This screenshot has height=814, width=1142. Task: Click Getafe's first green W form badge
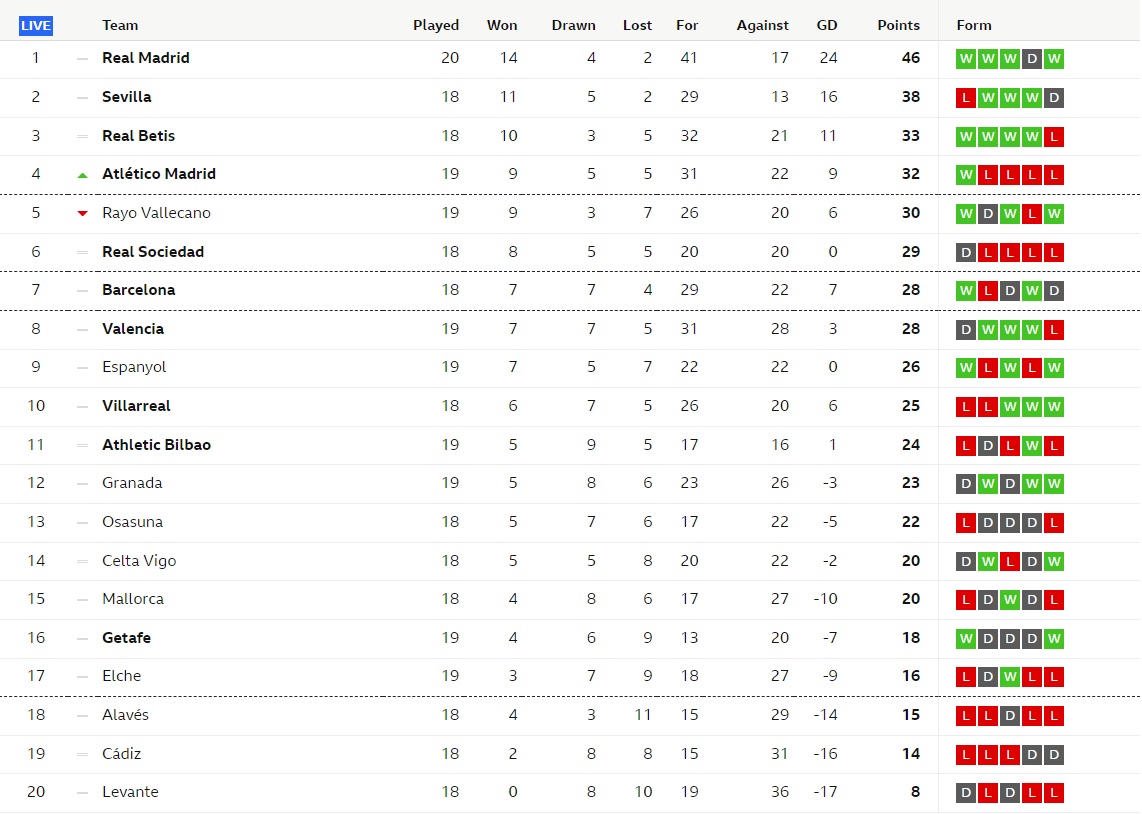tap(966, 639)
